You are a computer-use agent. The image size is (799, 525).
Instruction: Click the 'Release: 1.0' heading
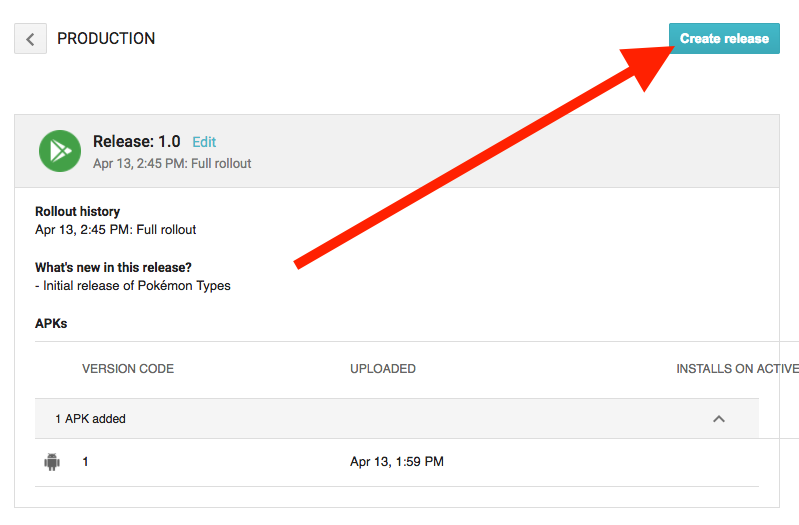pyautogui.click(x=136, y=141)
